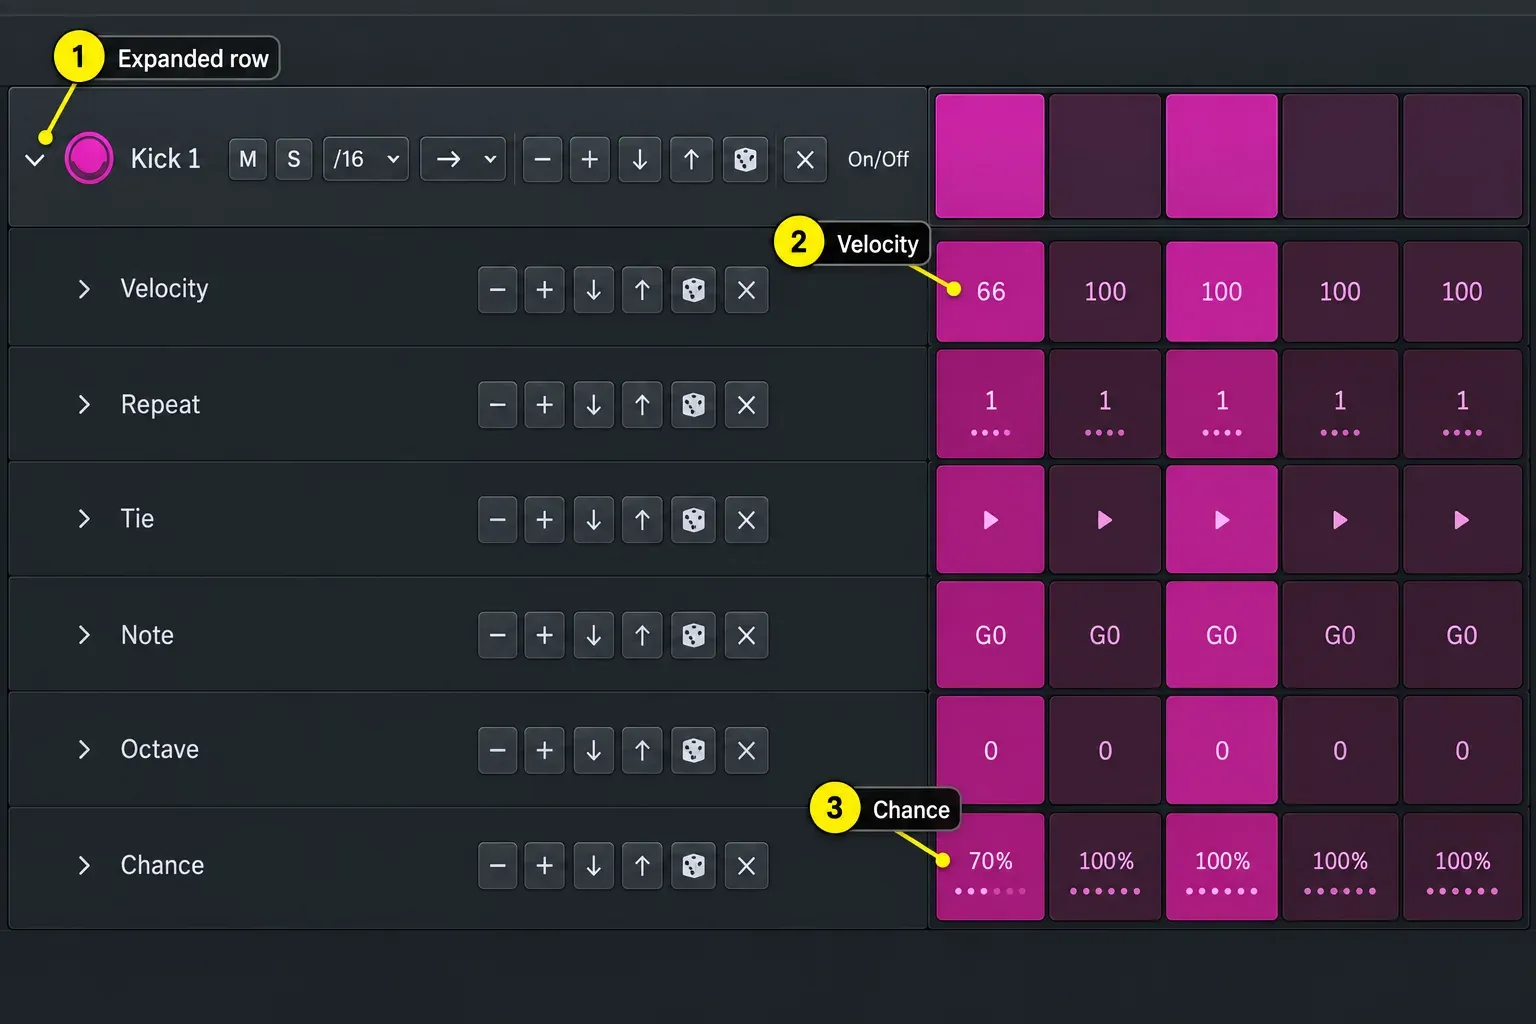Randomize the Kick 1 row with dice icon
The height and width of the screenshot is (1024, 1536).
click(745, 159)
